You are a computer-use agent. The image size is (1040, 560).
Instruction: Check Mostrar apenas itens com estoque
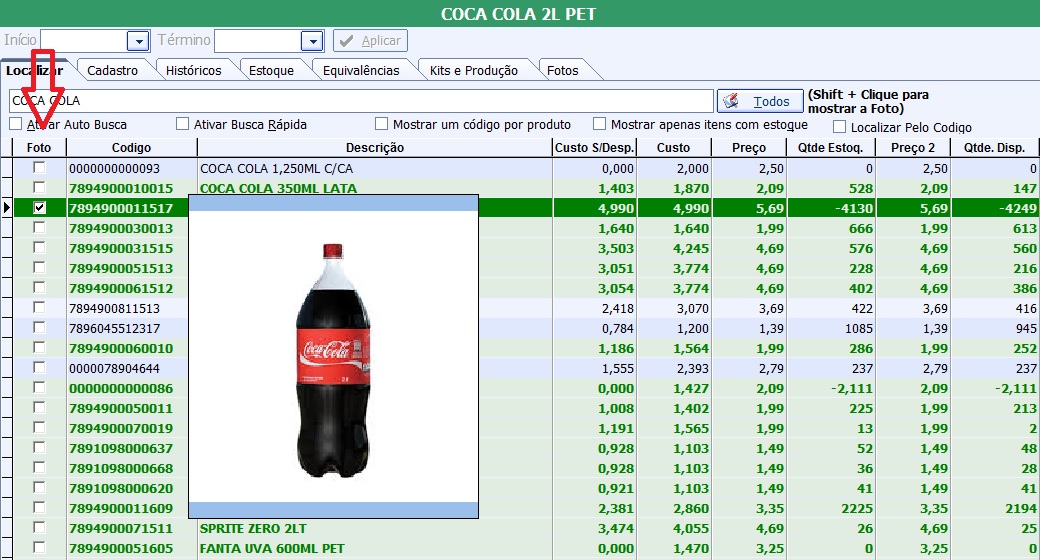tap(600, 124)
